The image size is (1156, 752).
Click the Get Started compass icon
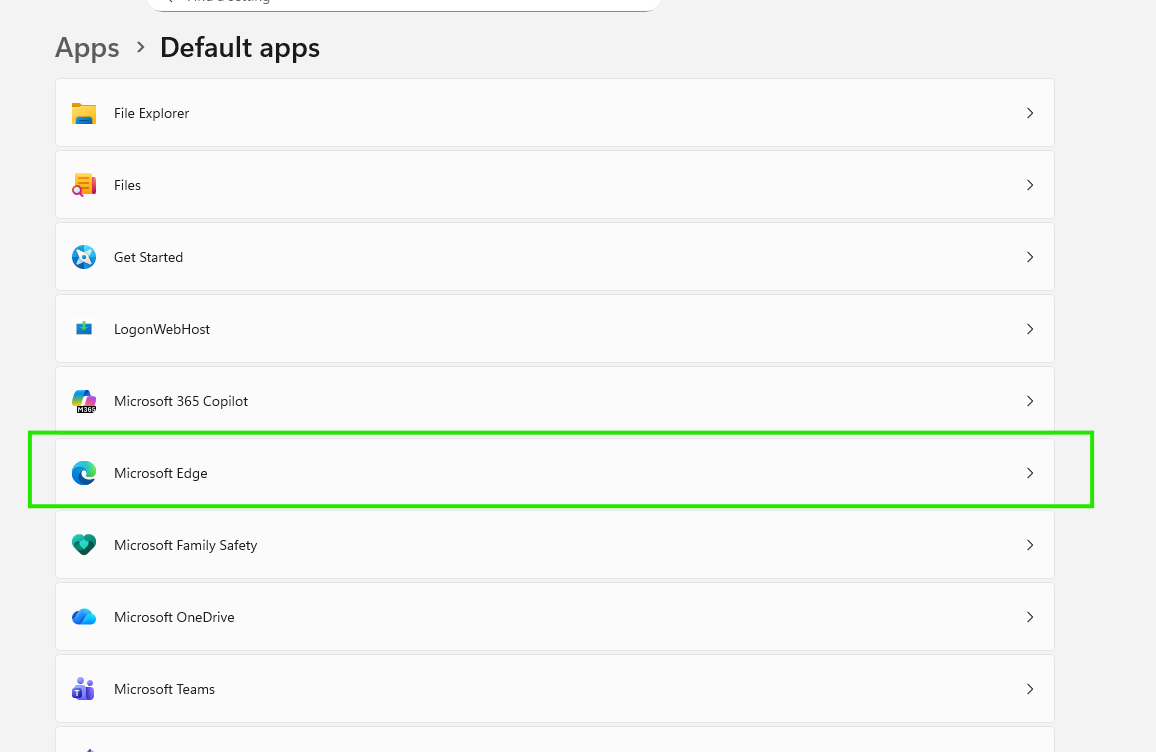pyautogui.click(x=84, y=257)
